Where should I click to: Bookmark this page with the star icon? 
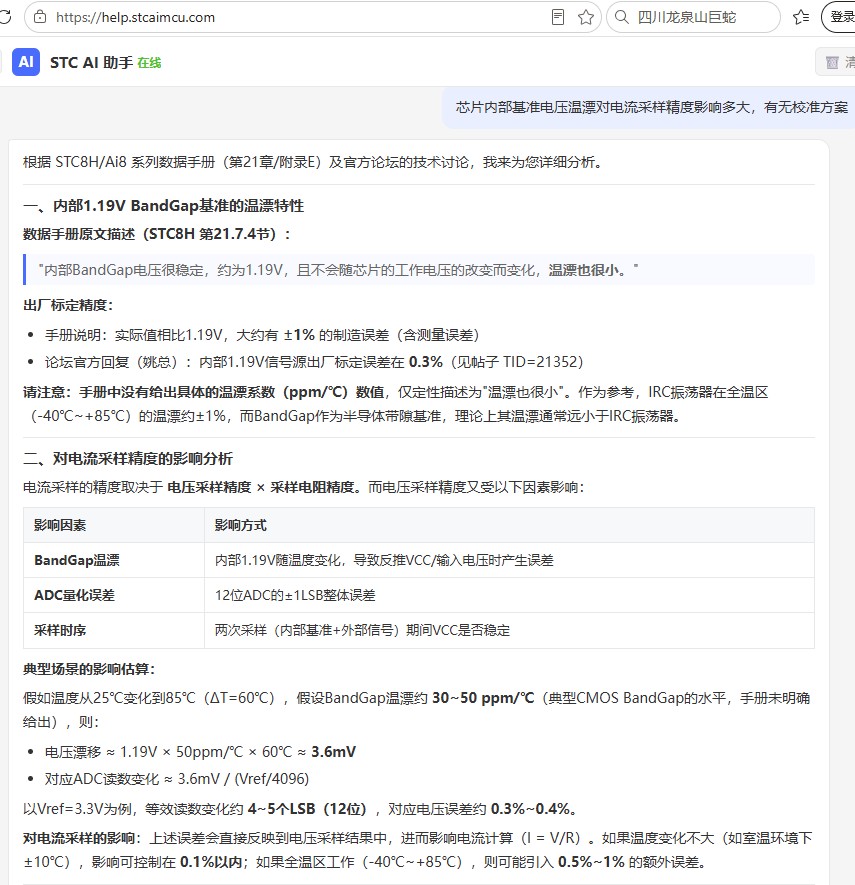tap(586, 17)
